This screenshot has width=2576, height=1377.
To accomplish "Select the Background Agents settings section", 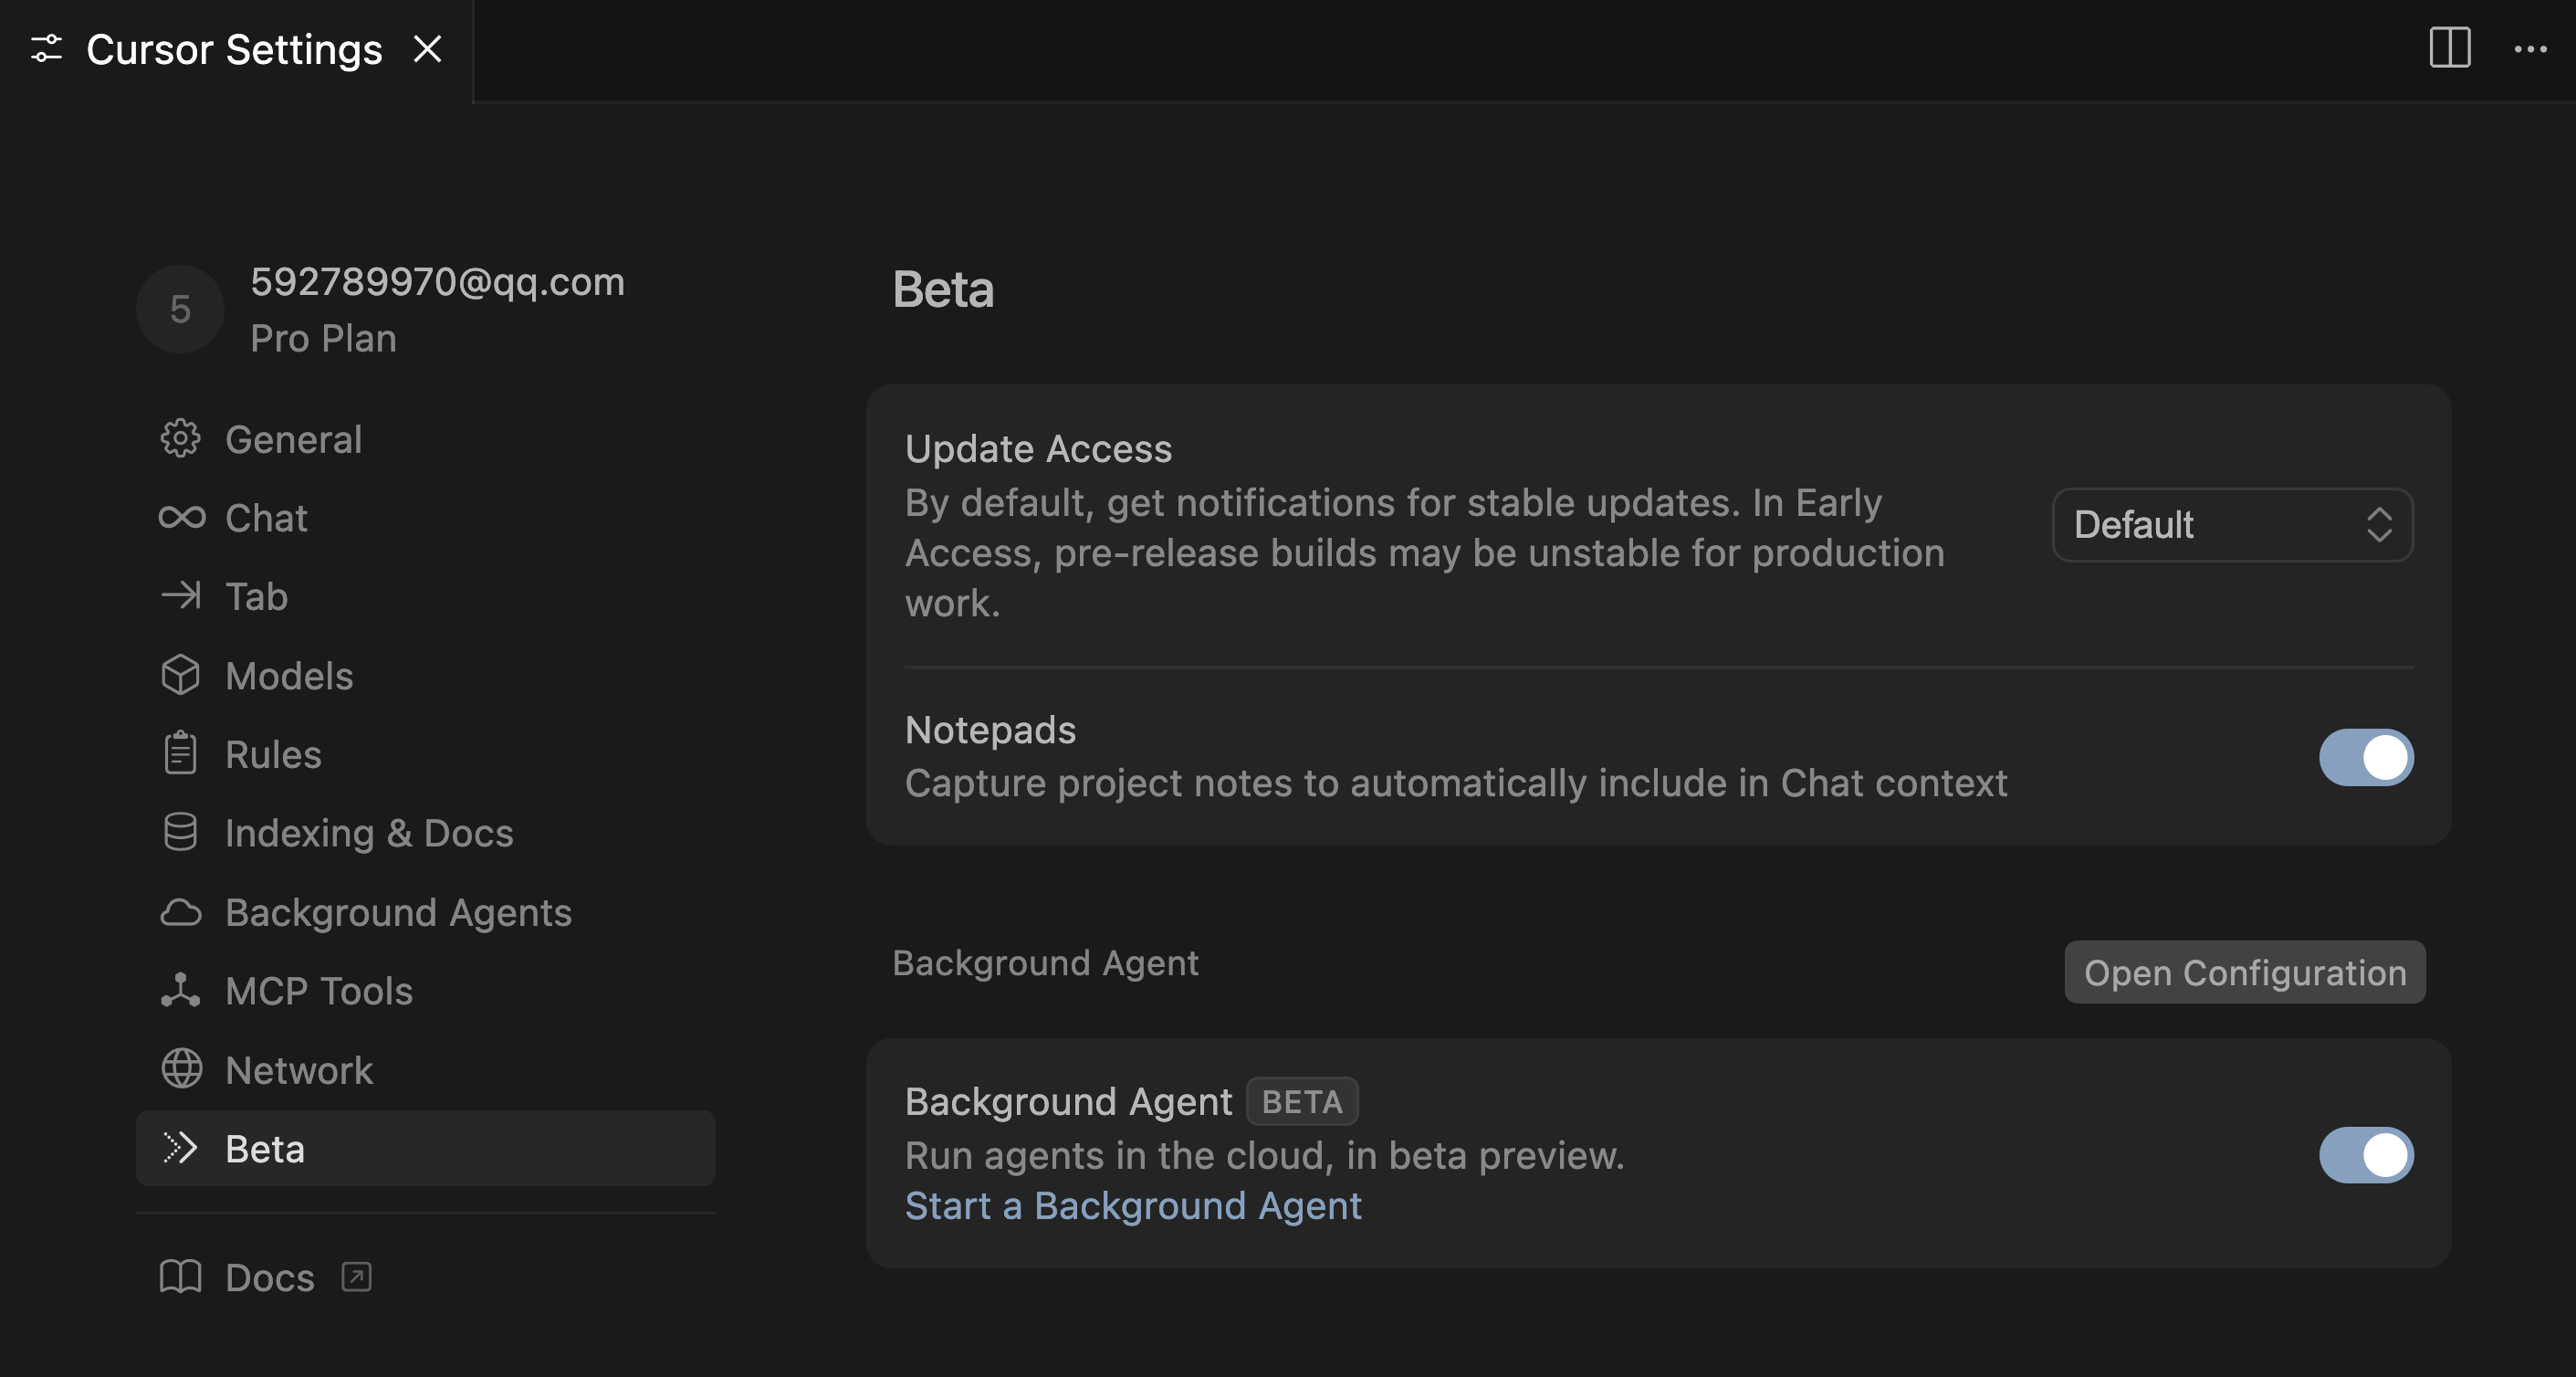I will pos(397,912).
